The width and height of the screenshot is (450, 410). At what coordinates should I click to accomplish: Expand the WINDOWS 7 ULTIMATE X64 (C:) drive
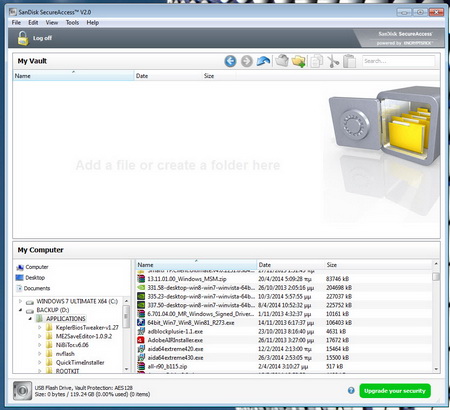pyautogui.click(x=20, y=301)
